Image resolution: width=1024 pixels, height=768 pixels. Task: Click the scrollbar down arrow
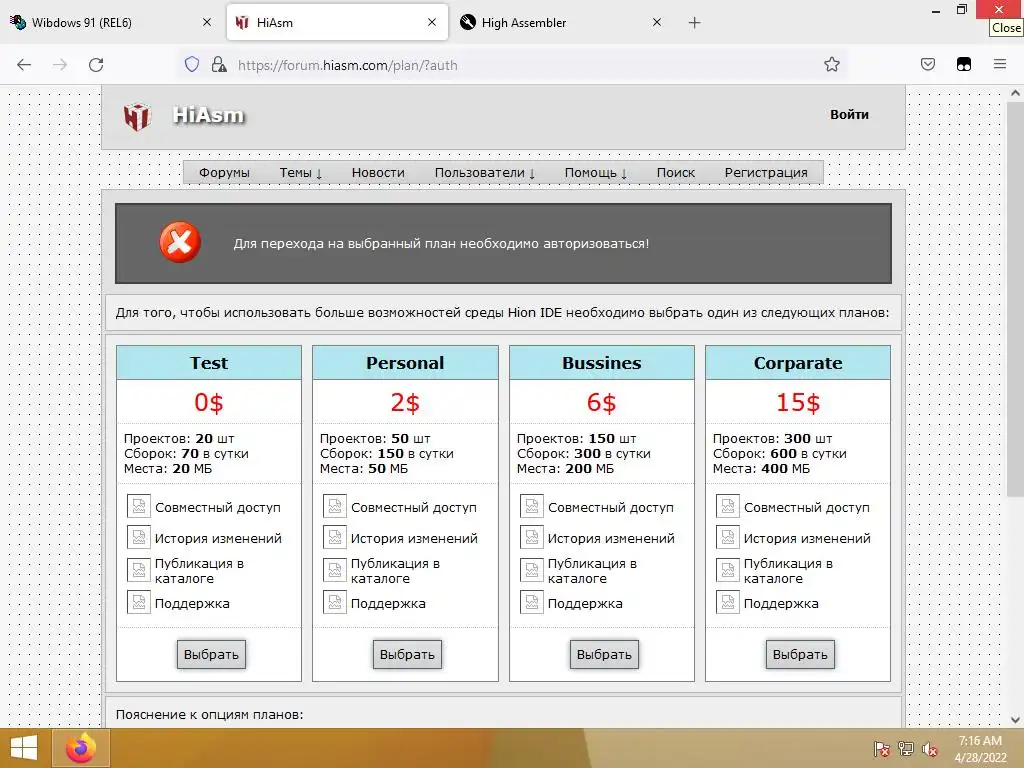coord(1015,720)
